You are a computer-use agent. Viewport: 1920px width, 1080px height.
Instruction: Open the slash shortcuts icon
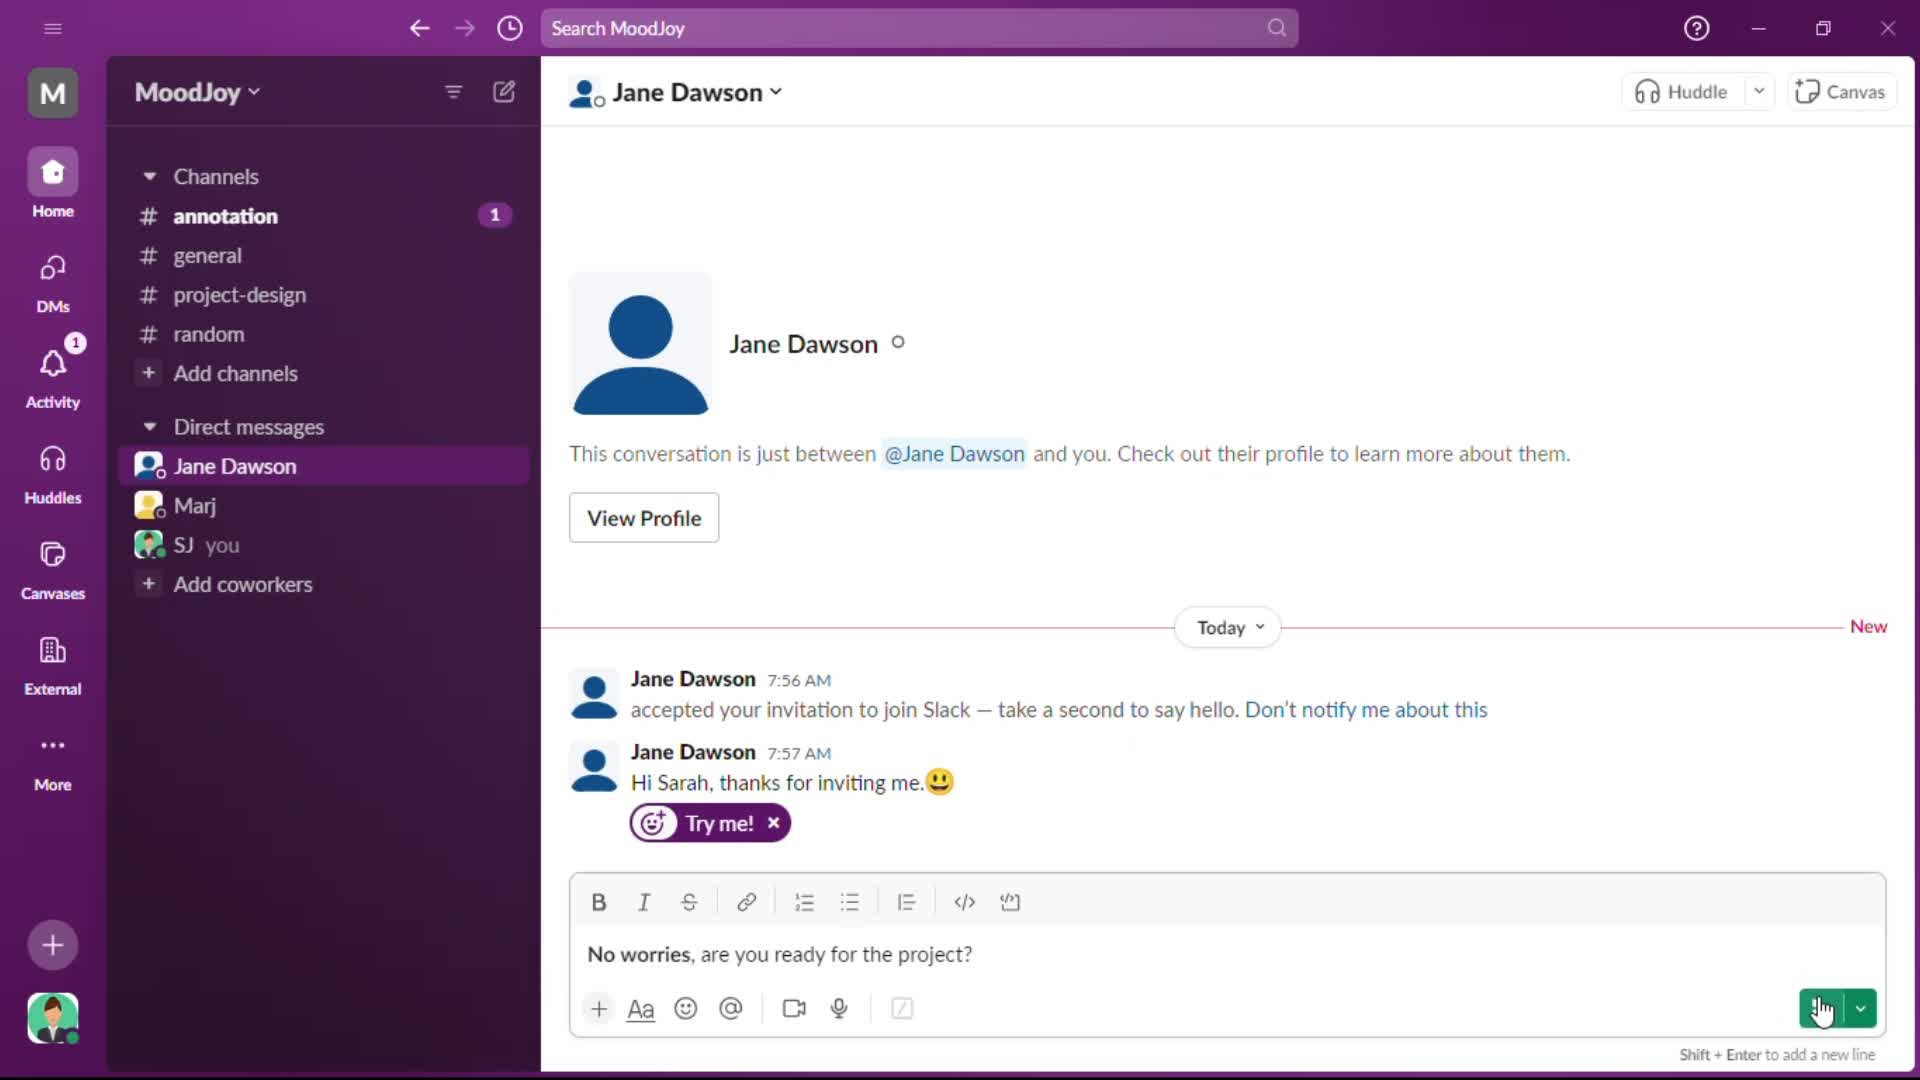click(902, 1009)
